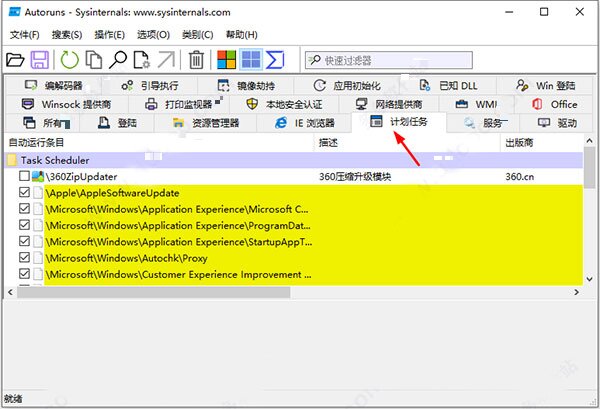Click the vertical scrollbar down arrow
Image resolution: width=600 pixels, height=409 pixels.
point(589,279)
